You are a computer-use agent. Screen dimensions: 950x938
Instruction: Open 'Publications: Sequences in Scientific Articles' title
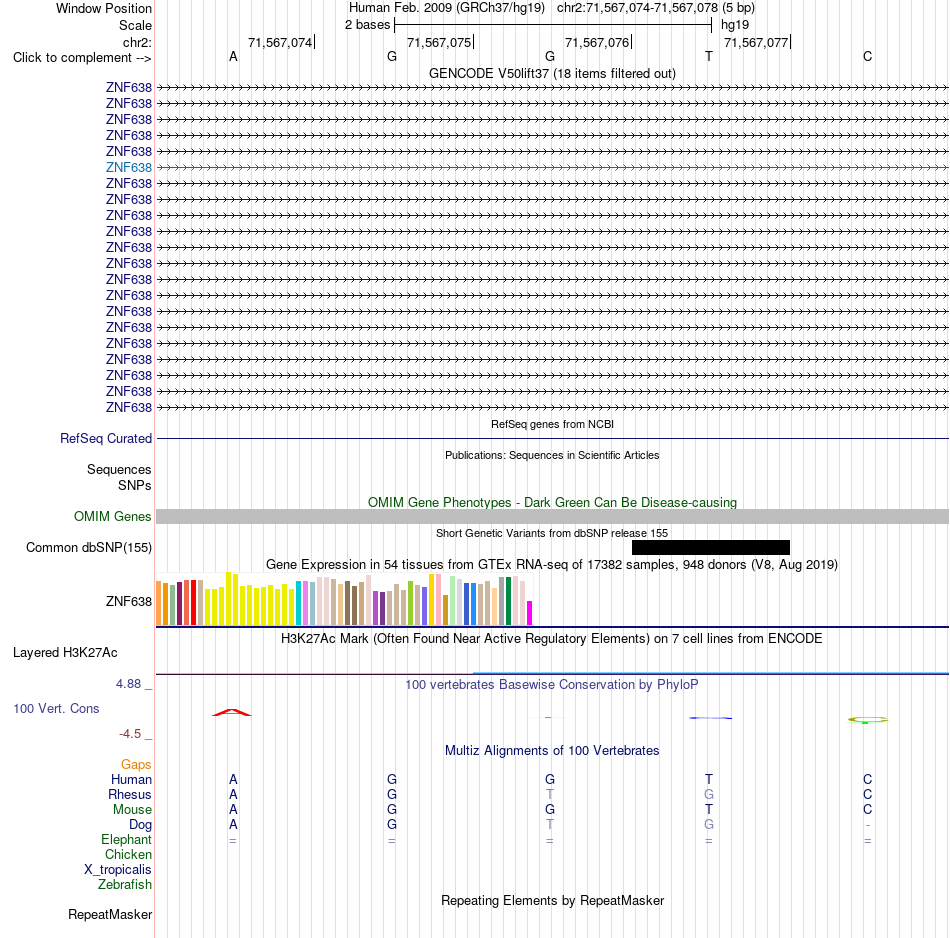(552, 455)
